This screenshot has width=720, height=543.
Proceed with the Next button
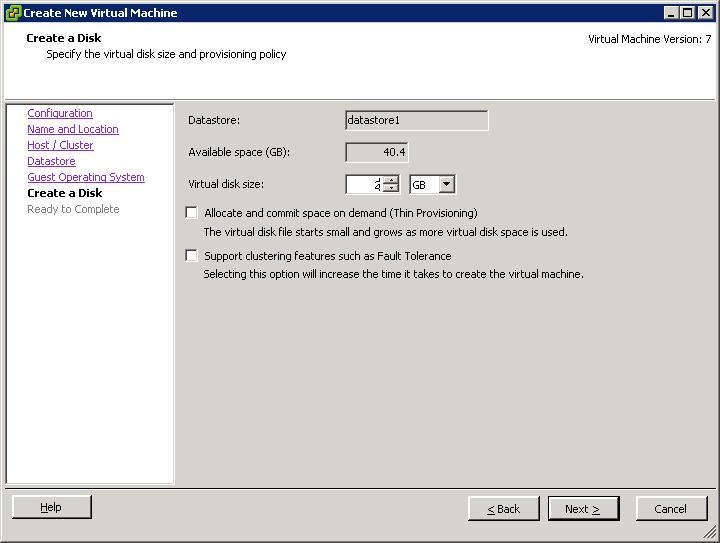click(583, 509)
